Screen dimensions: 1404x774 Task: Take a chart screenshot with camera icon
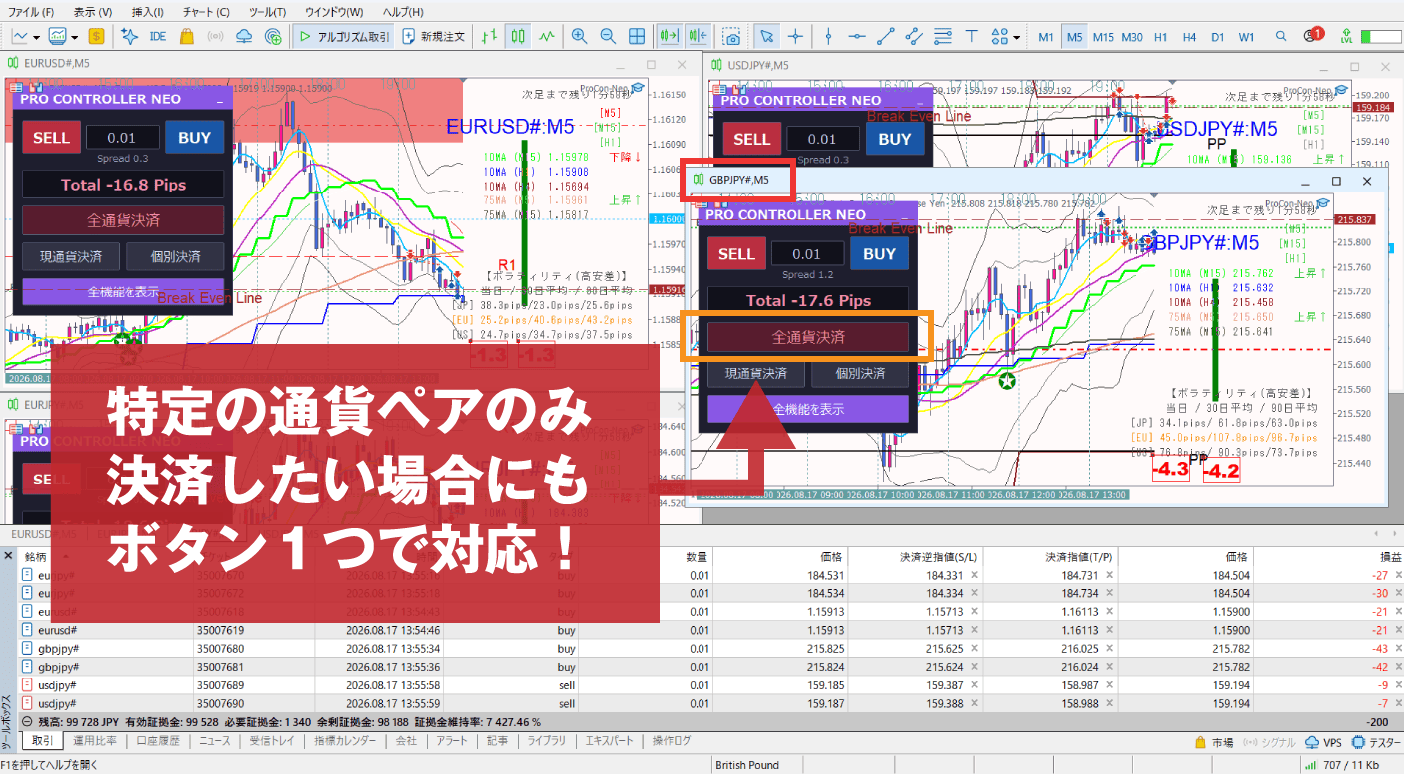pyautogui.click(x=732, y=37)
